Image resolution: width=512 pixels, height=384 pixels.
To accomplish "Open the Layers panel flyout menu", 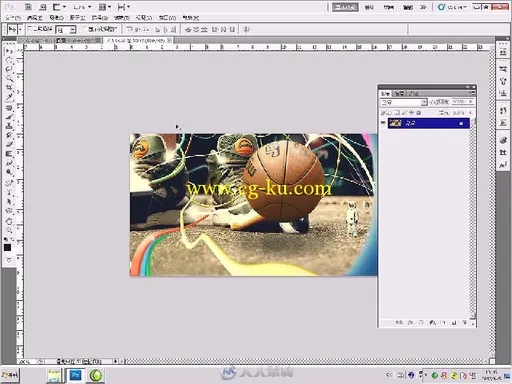I will coord(472,93).
